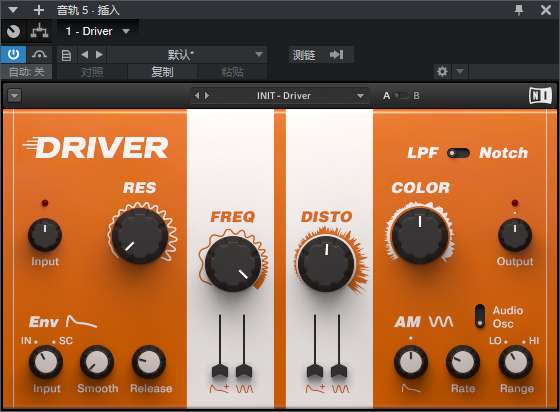The height and width of the screenshot is (412, 560).
Task: Click the AM envelope amount knob
Action: tap(411, 362)
